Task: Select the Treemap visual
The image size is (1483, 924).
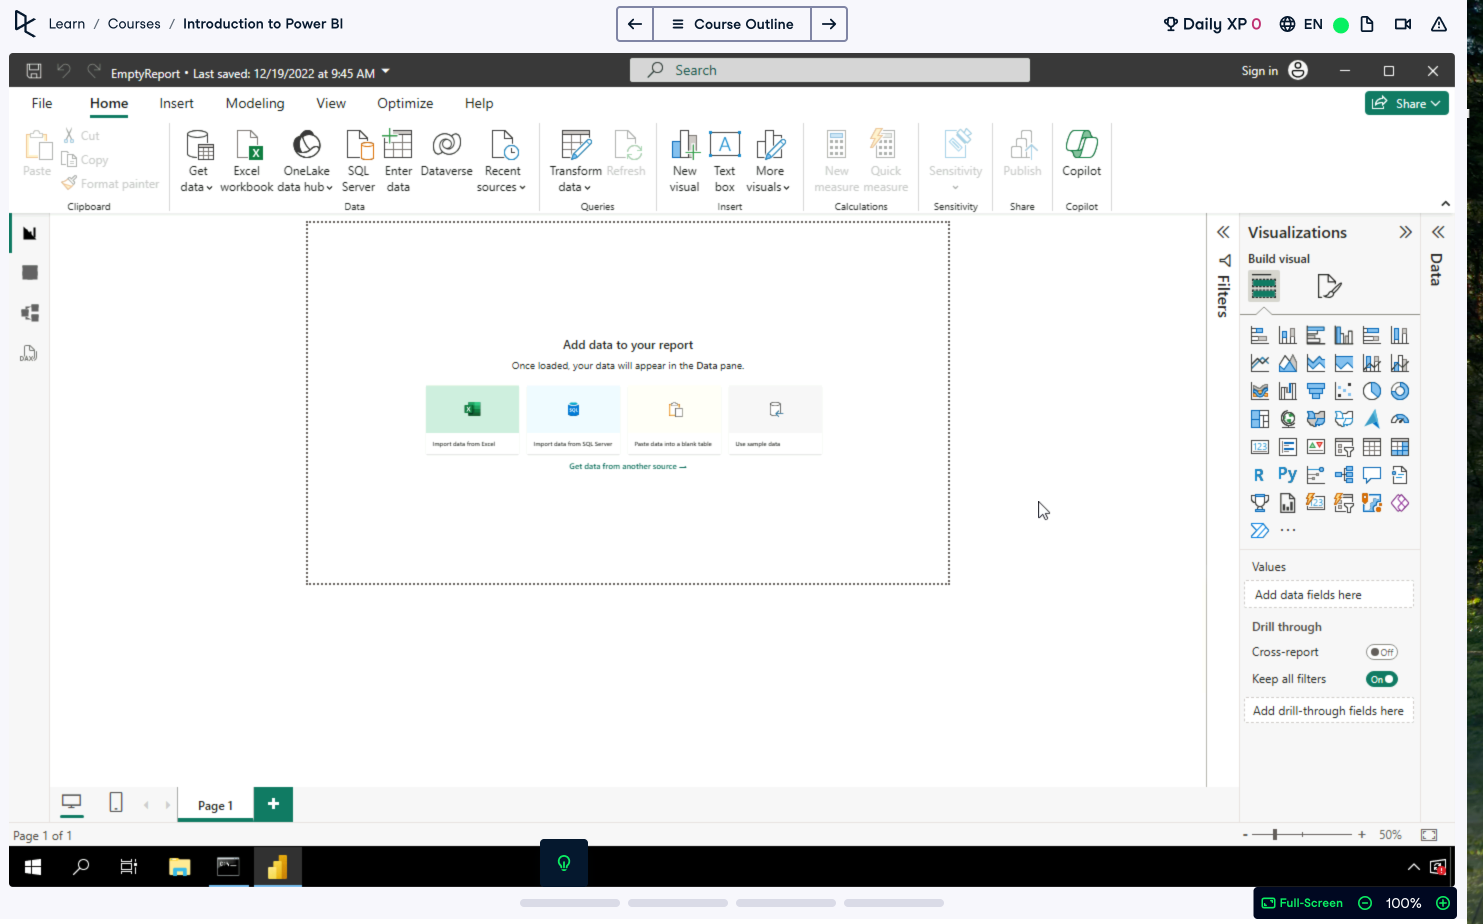Action: (x=1260, y=419)
